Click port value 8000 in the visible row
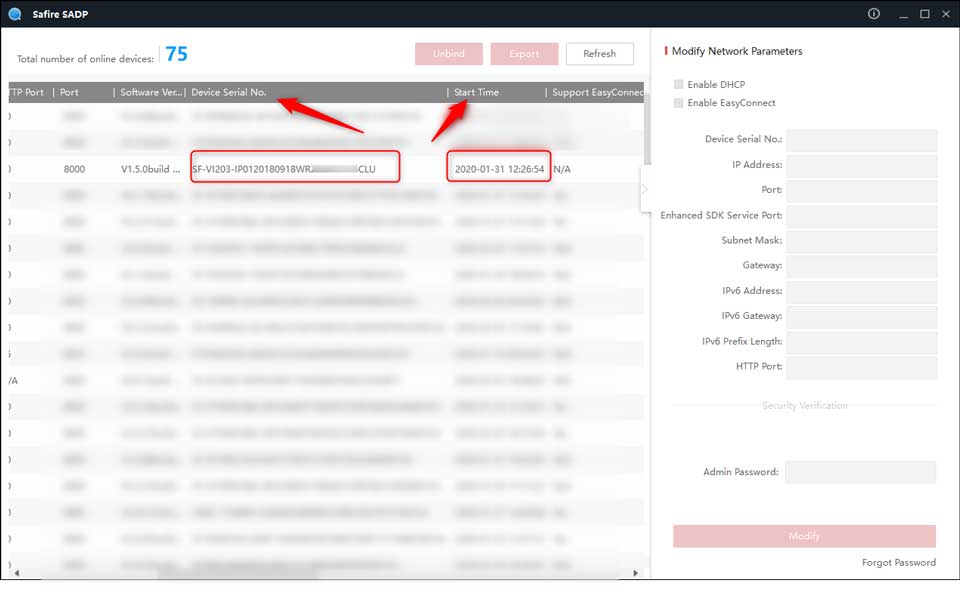 point(74,169)
